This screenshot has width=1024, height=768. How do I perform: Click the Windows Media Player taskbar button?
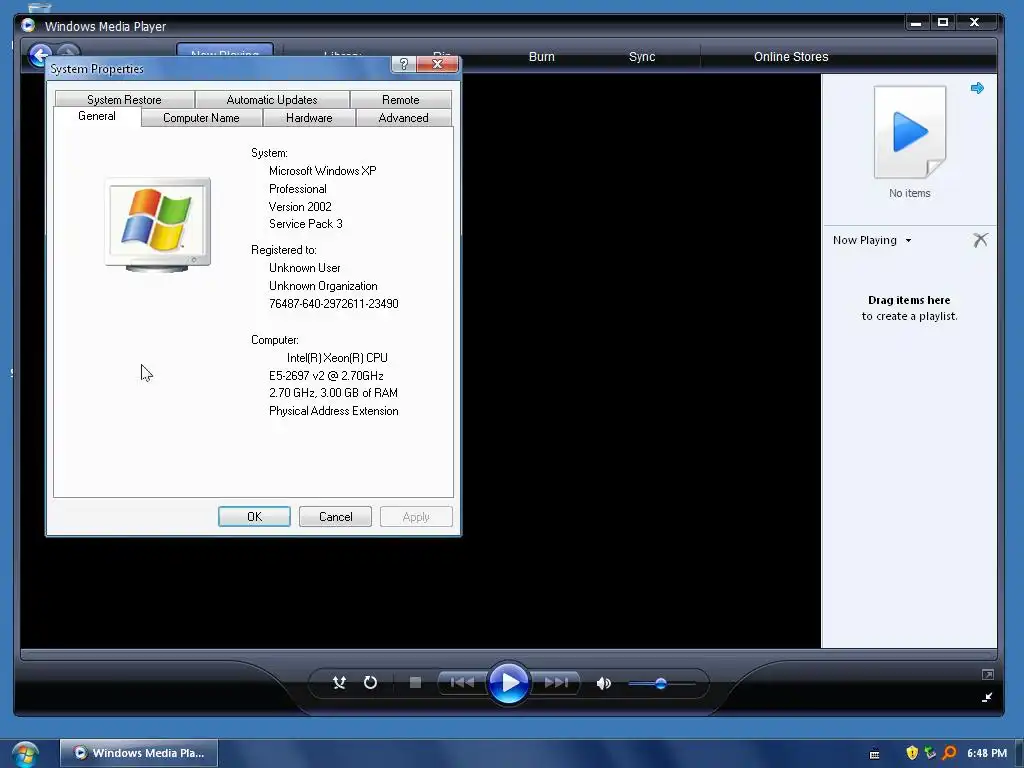(138, 753)
